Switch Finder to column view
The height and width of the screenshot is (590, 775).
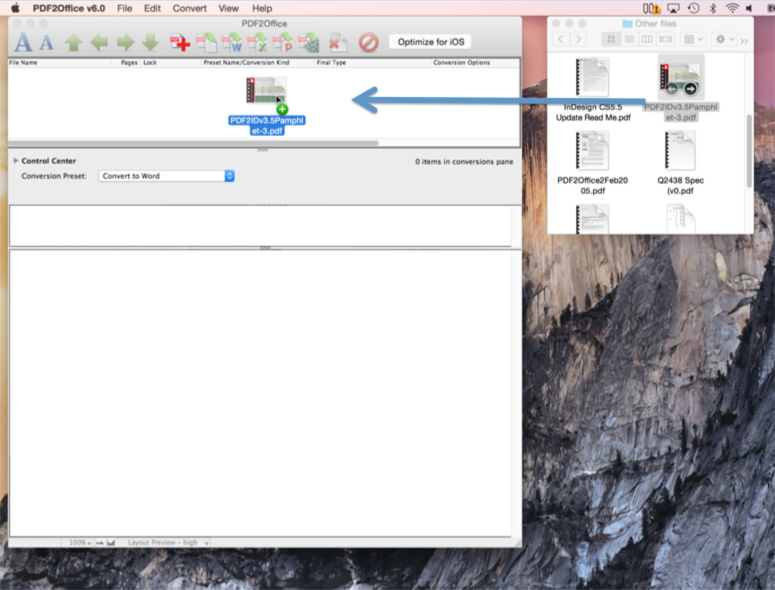click(647, 39)
